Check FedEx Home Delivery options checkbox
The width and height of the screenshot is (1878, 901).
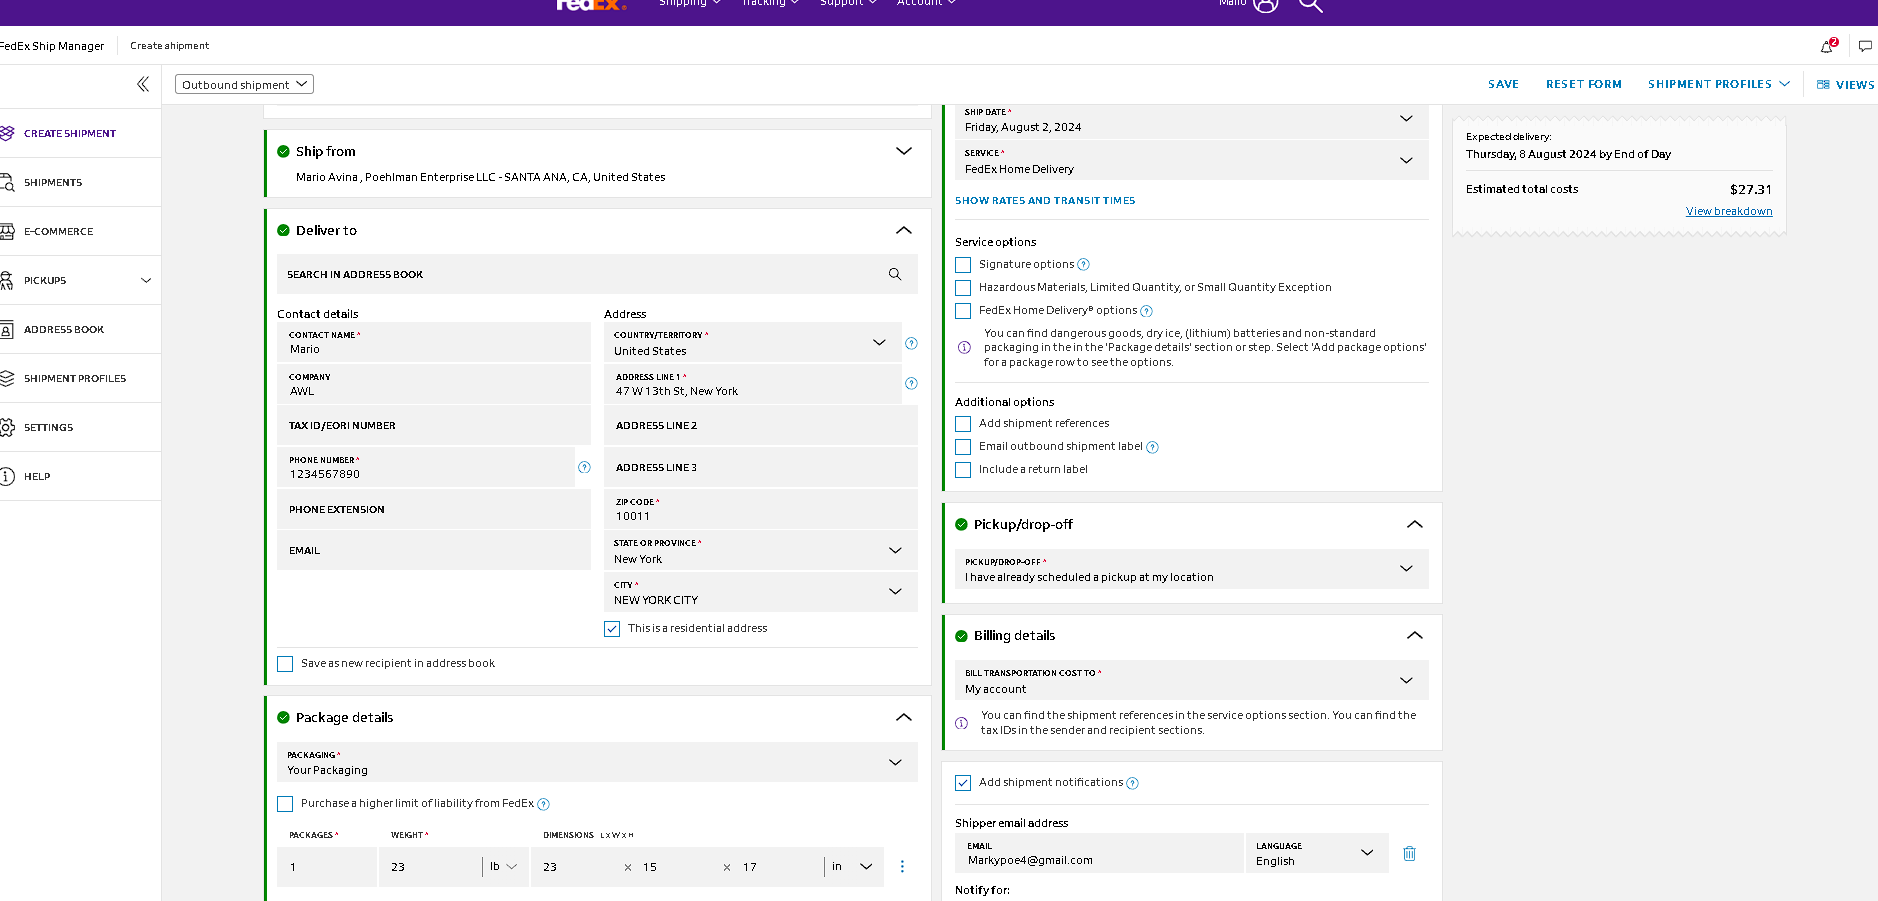(x=963, y=311)
